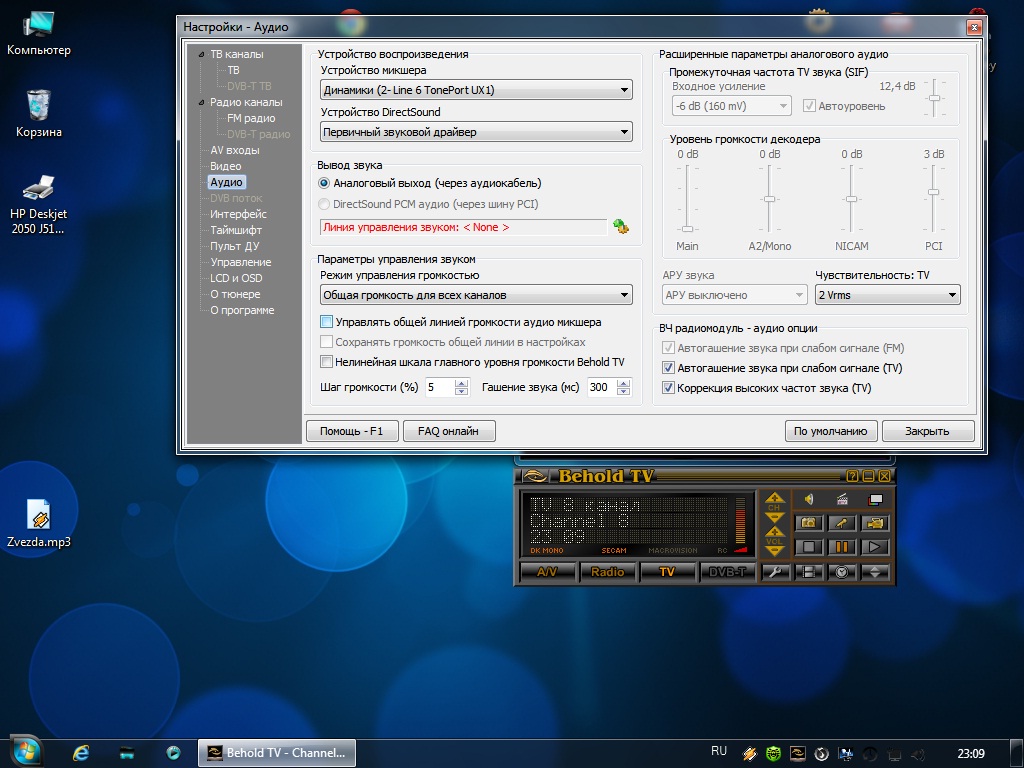Click the green audio line picker icon

(621, 227)
